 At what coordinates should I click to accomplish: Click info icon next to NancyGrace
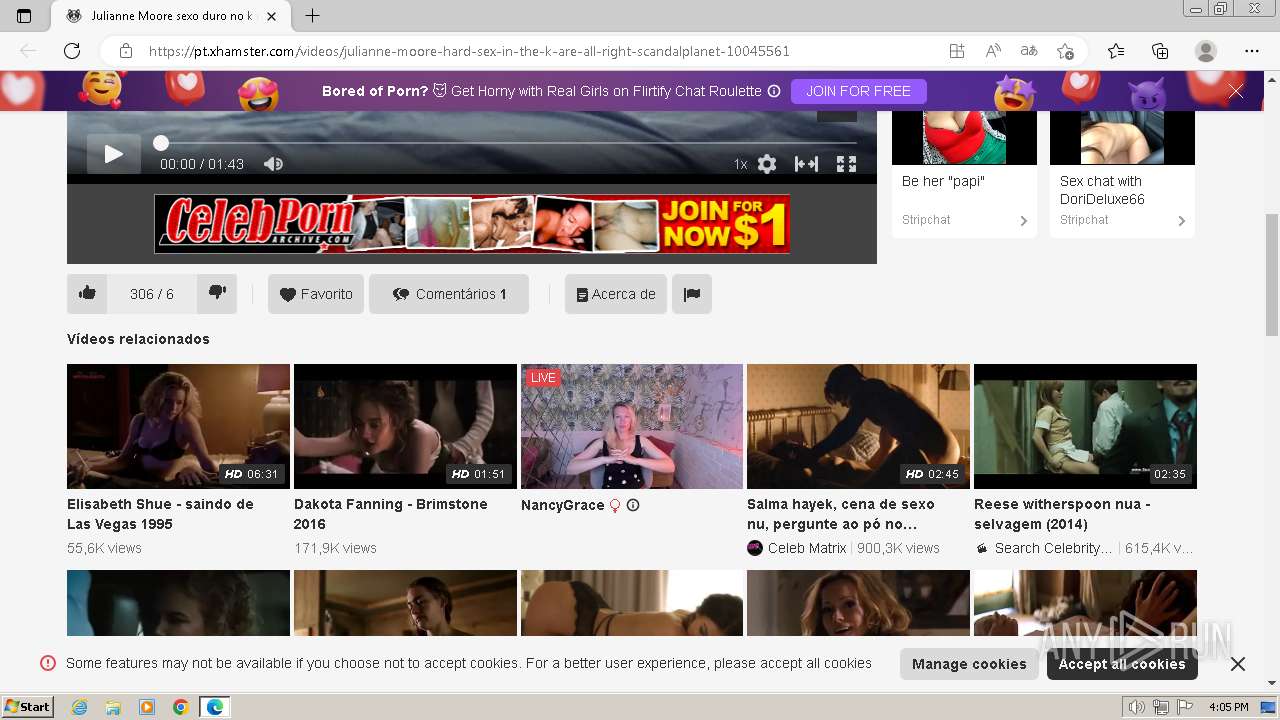633,505
